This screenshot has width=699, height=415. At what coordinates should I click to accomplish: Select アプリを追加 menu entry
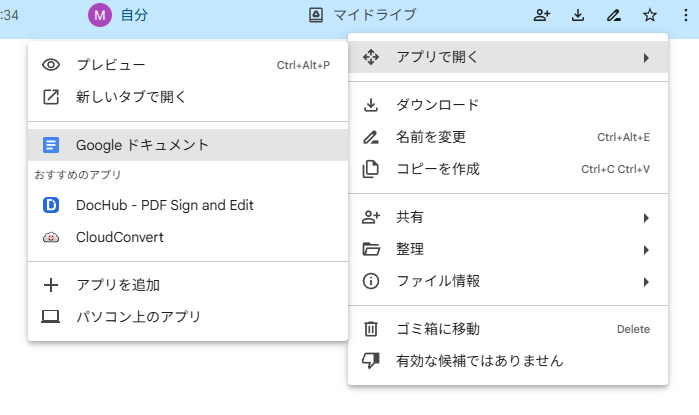pos(188,285)
